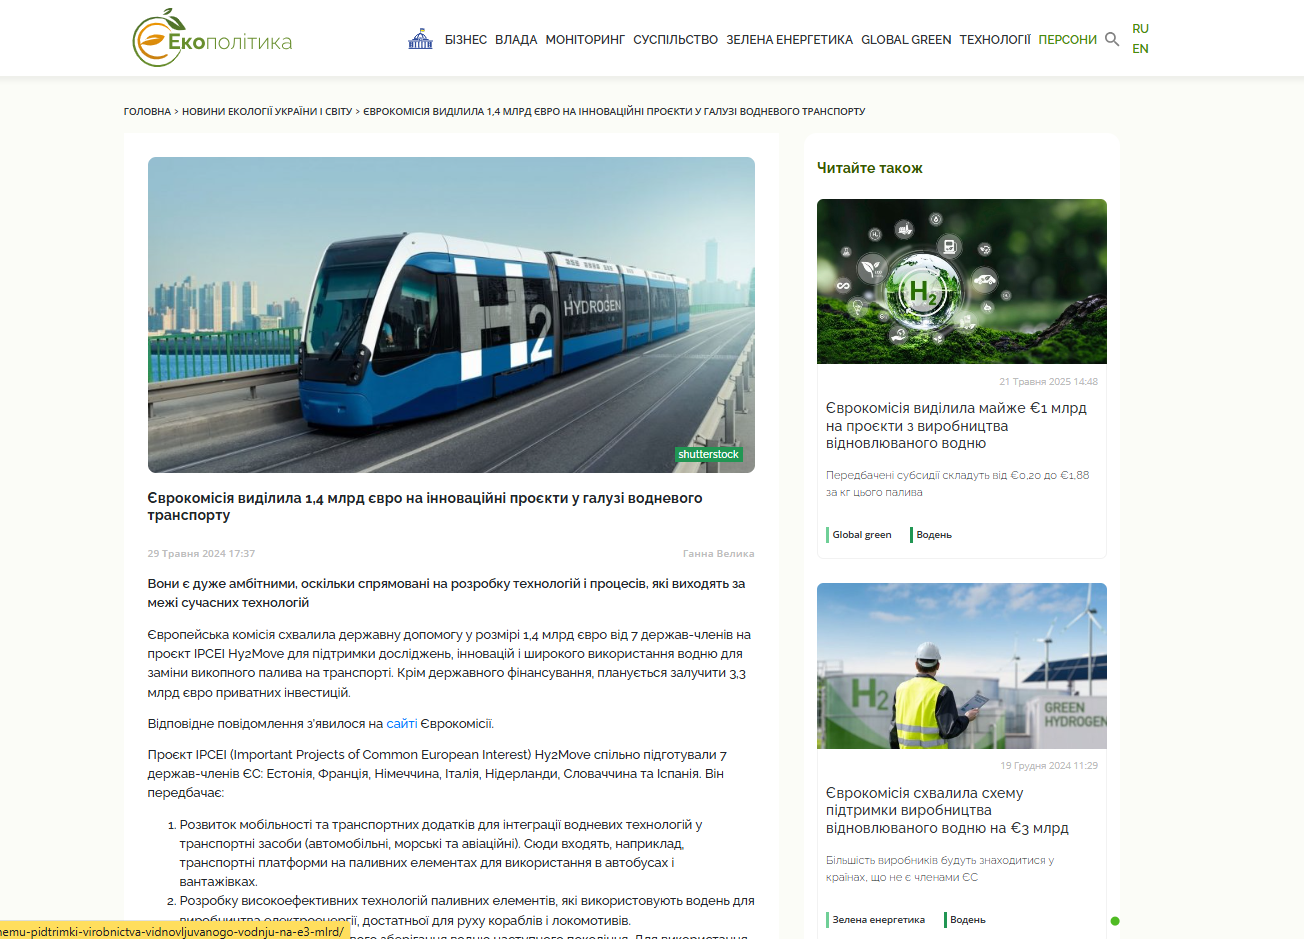The image size is (1304, 939).
Task: Open the ЗЕЛЕНА ЕНЕРГЕТИКА menu item
Action: tap(789, 40)
